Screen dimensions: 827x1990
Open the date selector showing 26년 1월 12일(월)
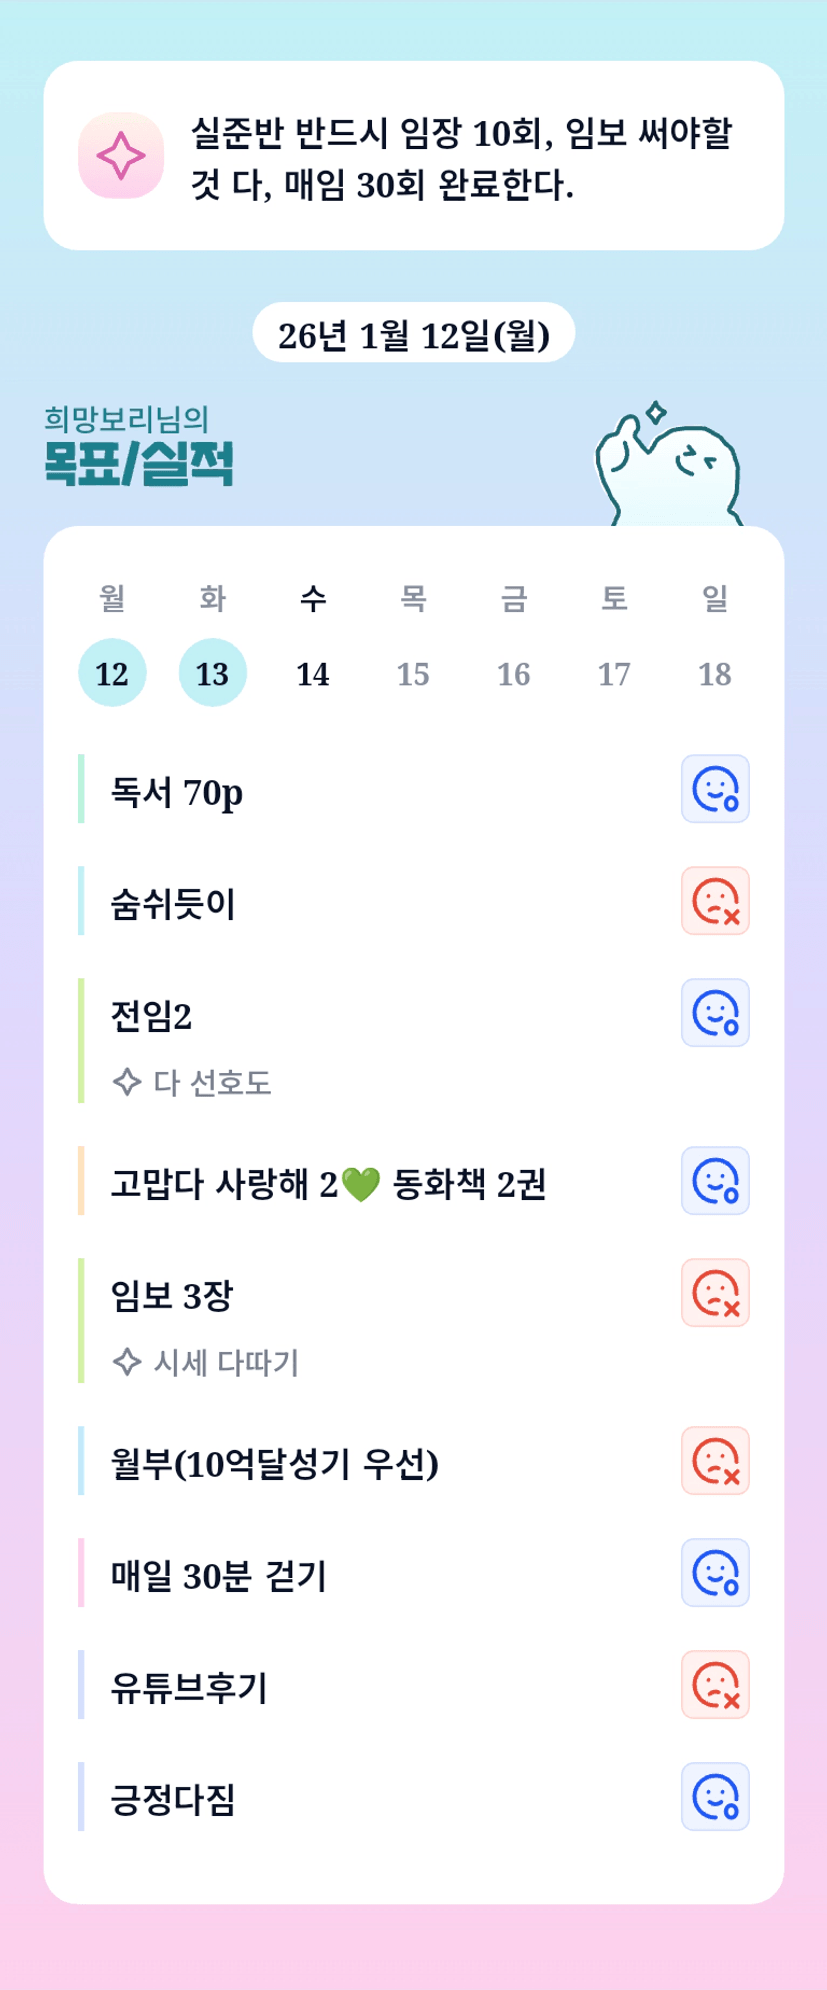pyautogui.click(x=413, y=335)
